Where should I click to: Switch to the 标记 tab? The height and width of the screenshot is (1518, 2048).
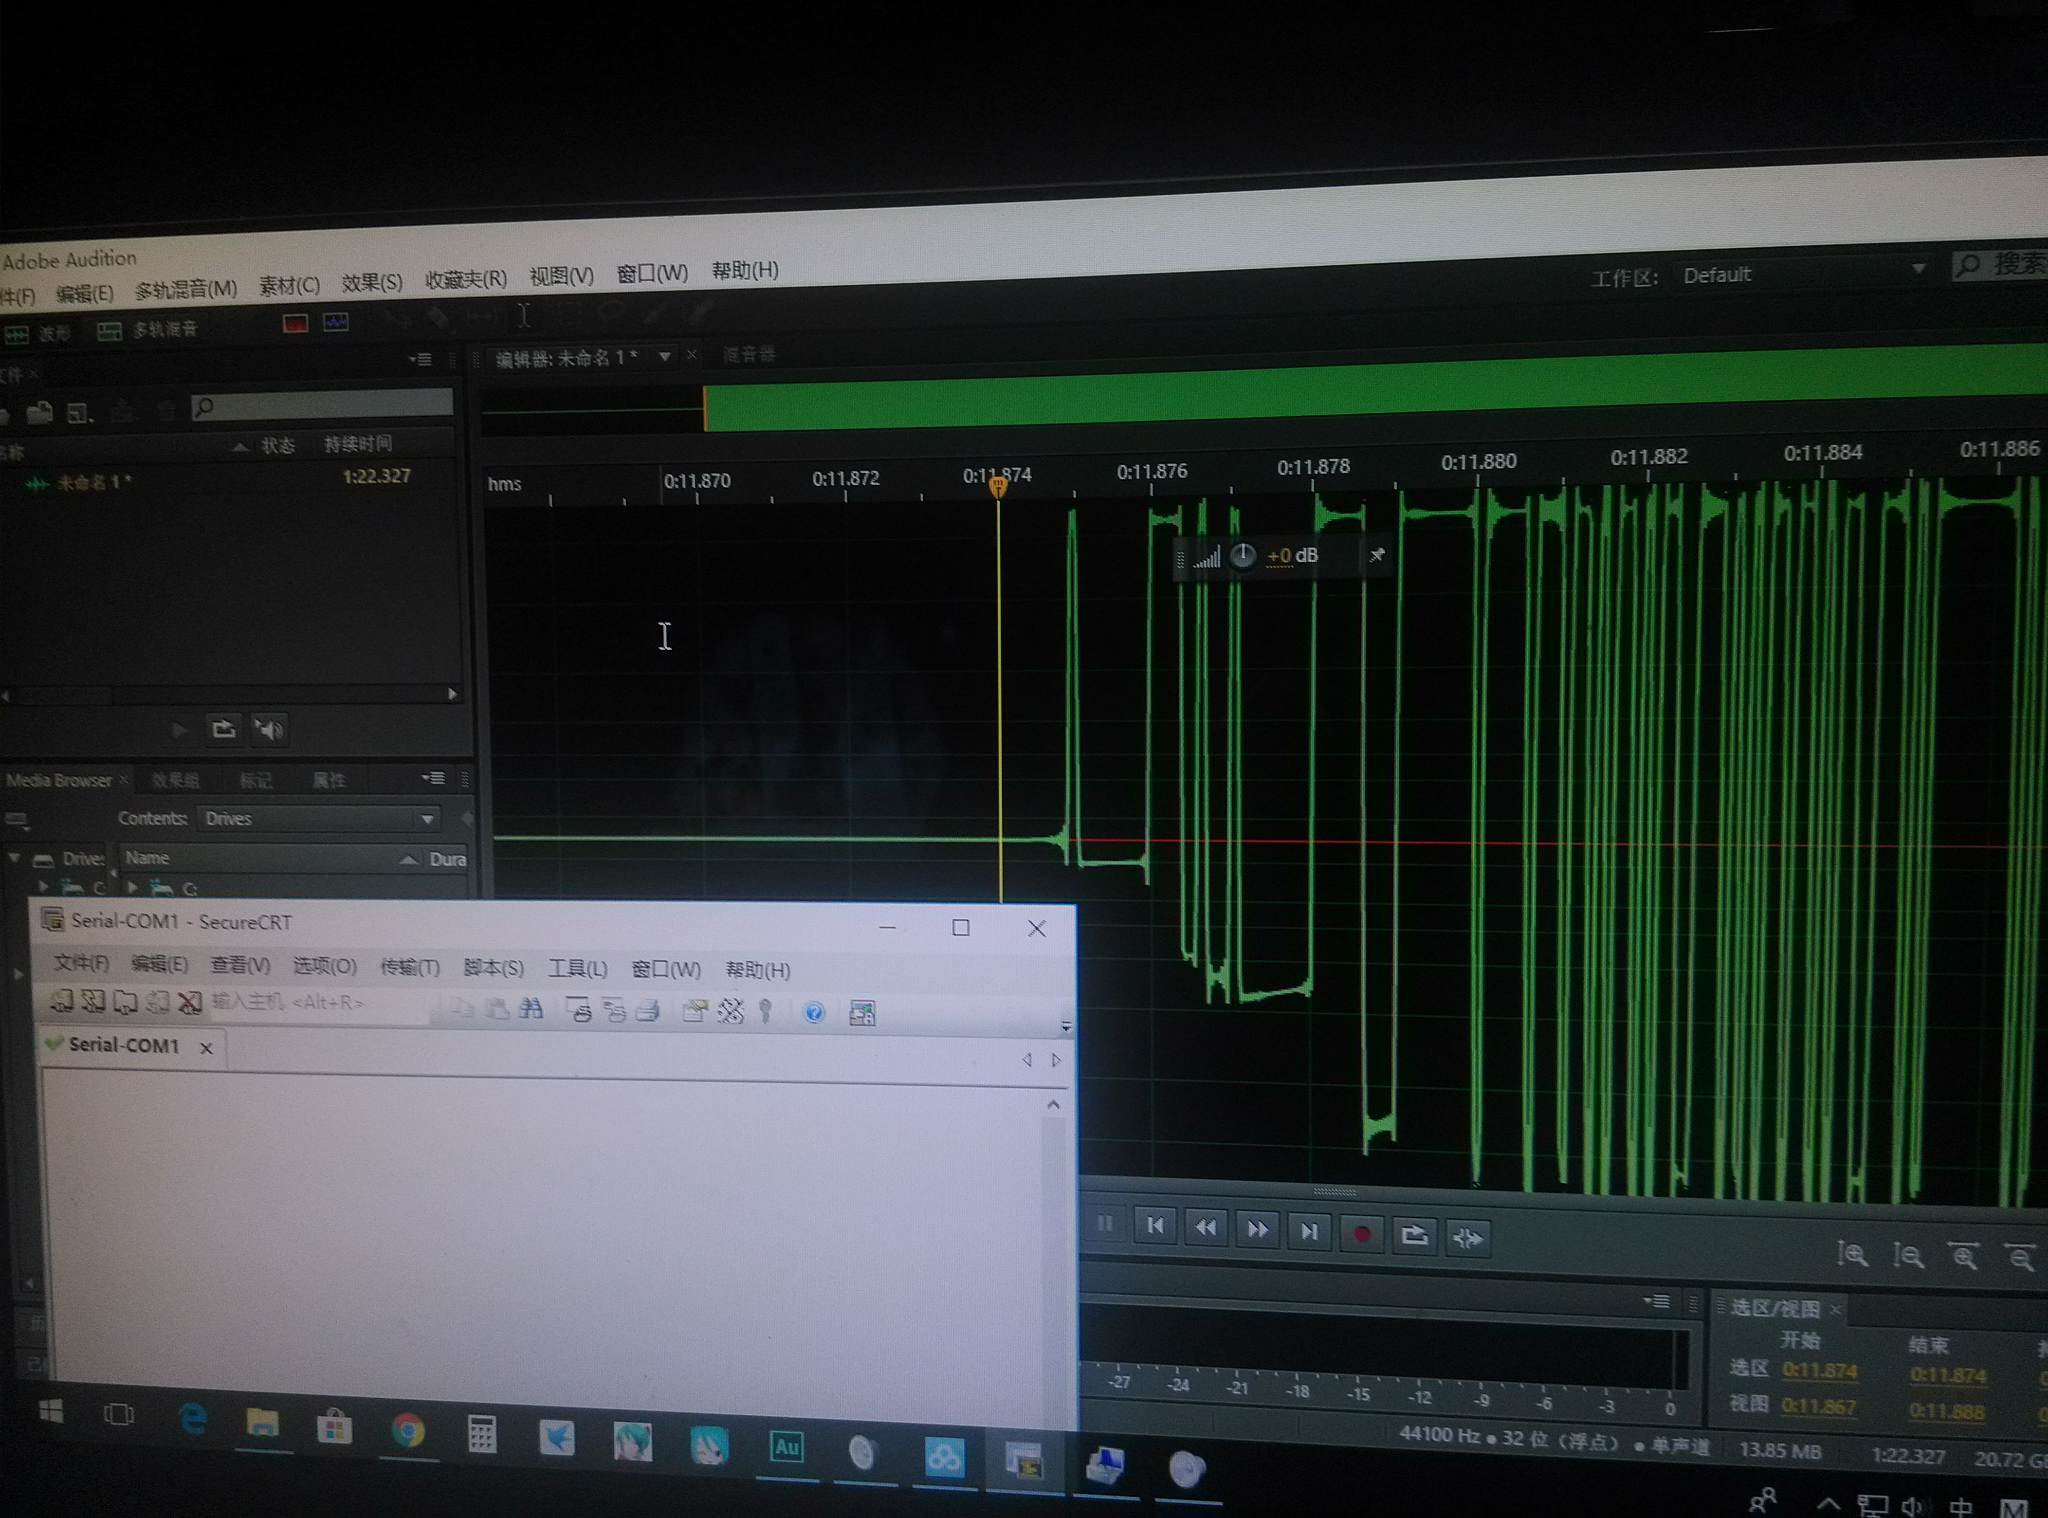point(255,780)
